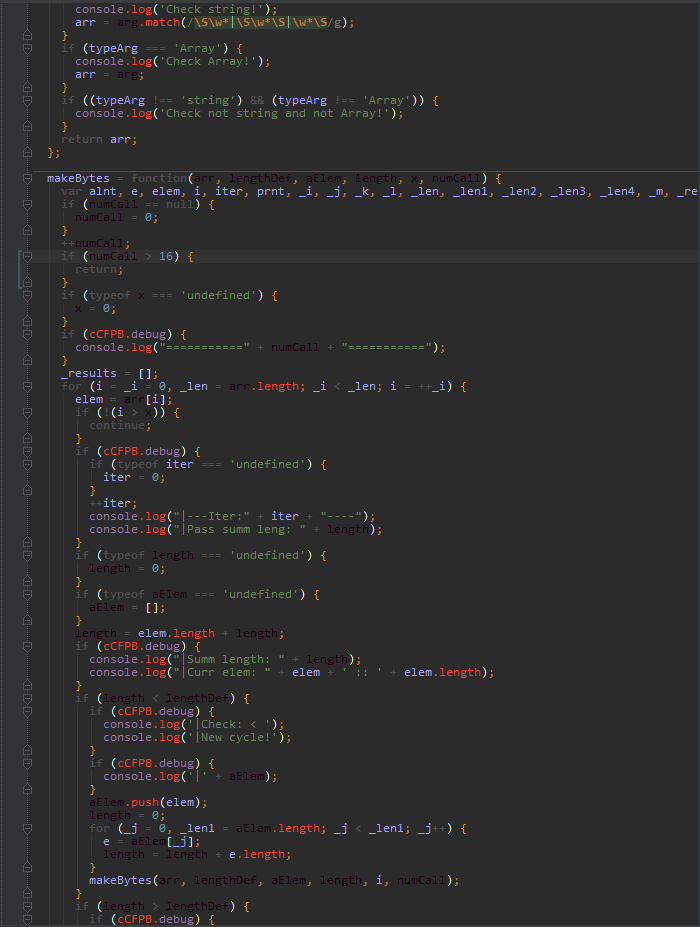Fold the typeArg !== 'string' if block
Image resolution: width=700 pixels, height=927 pixels.
pos(27,100)
